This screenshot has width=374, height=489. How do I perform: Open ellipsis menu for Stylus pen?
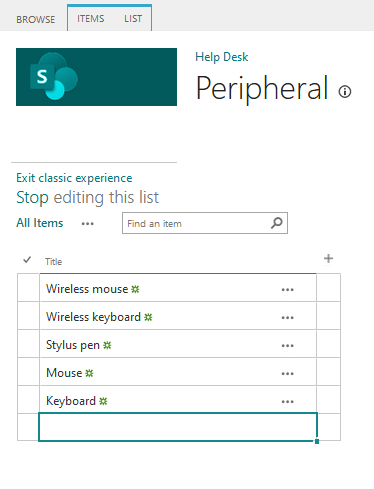287,346
